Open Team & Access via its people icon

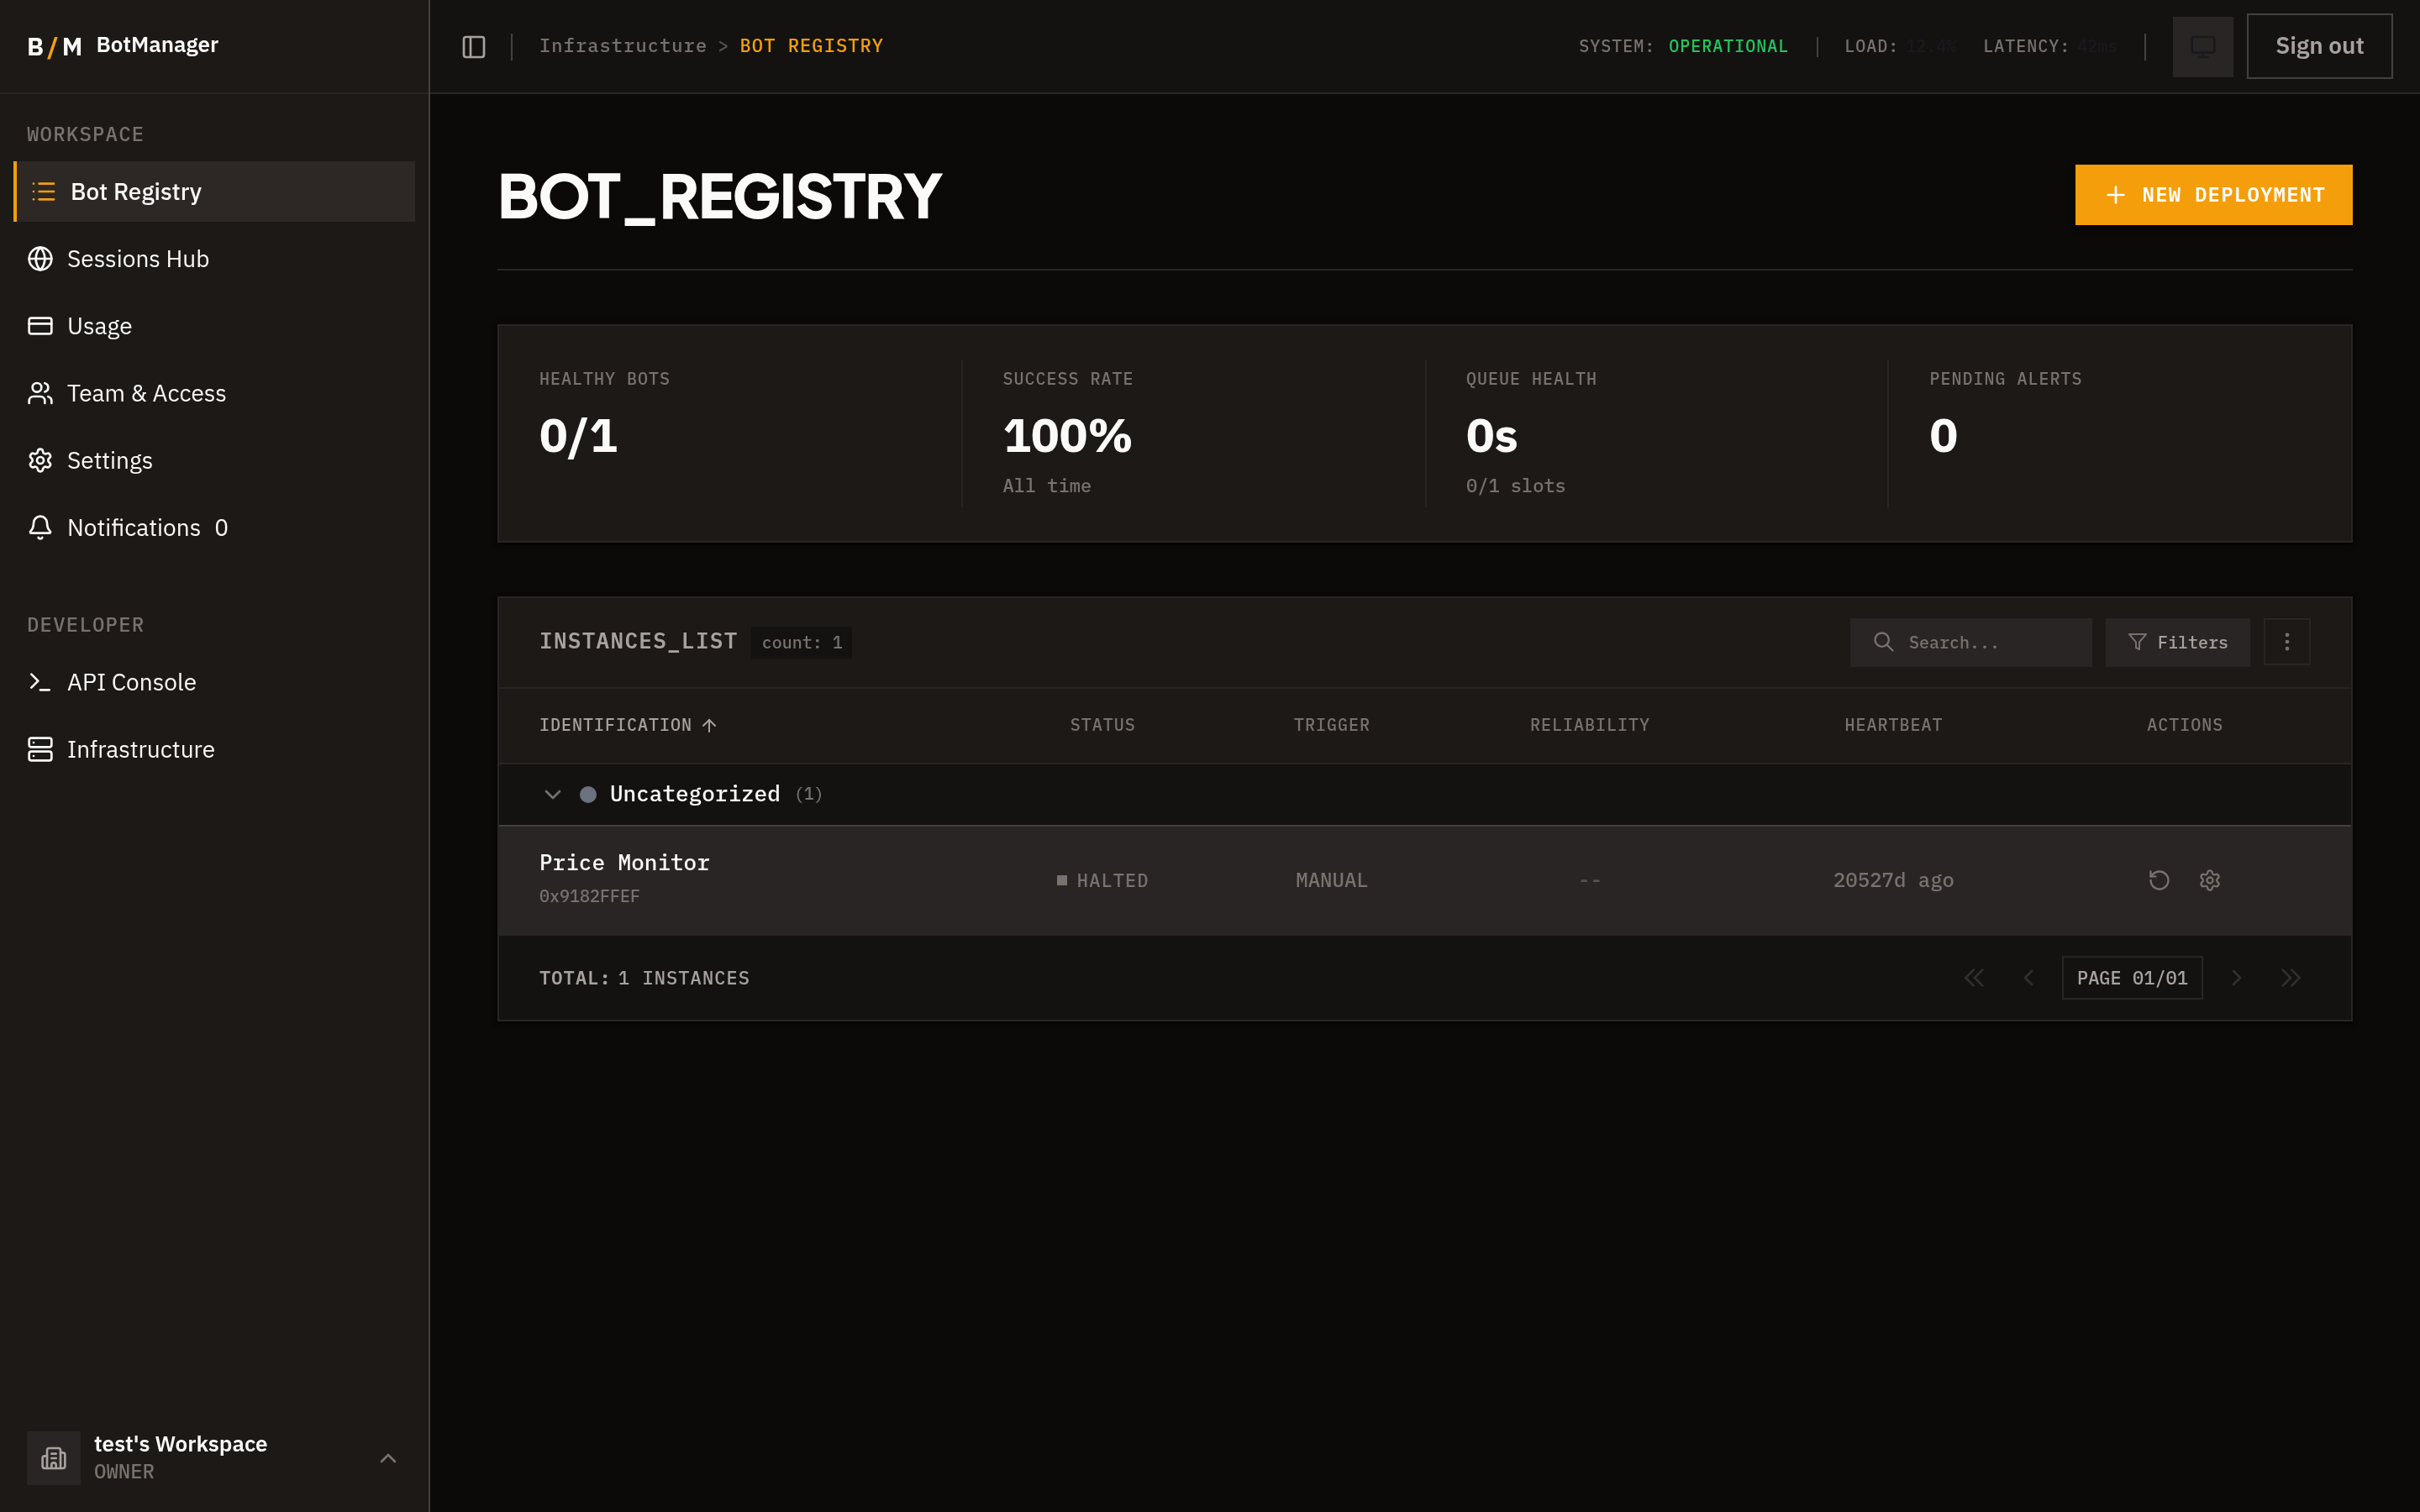pos(40,393)
